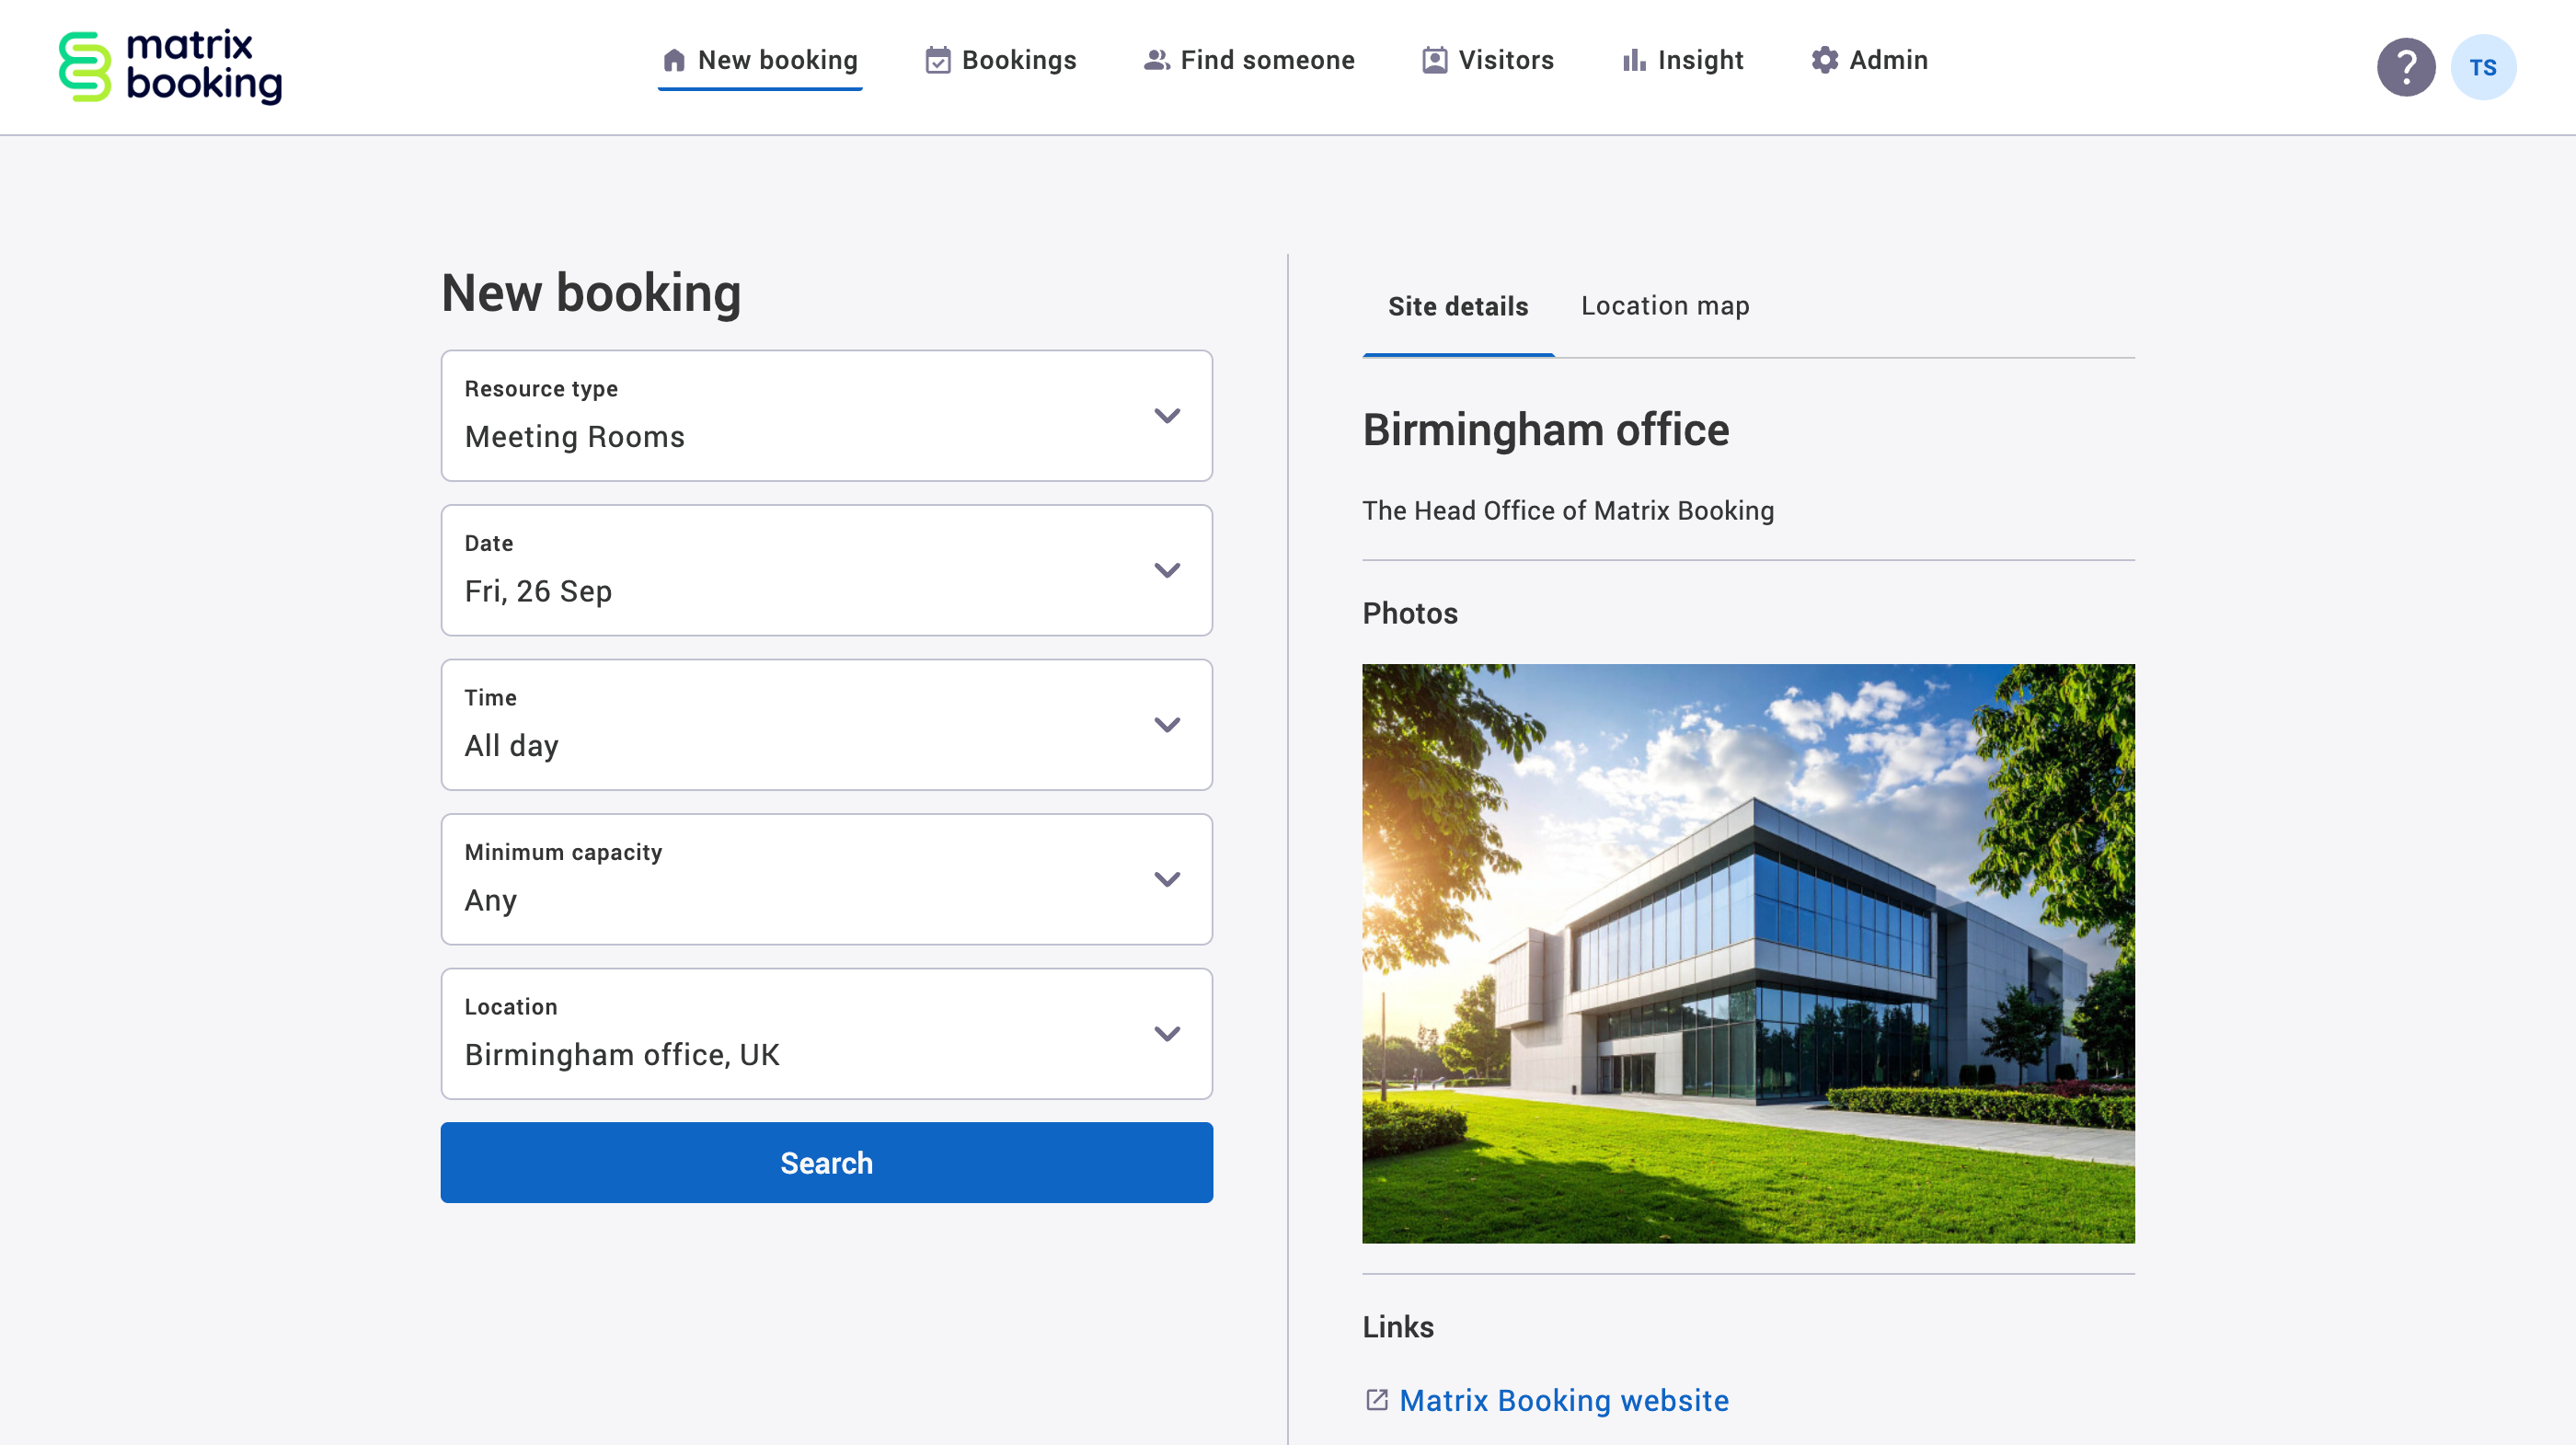Click the Matrix Booking logo
The image size is (2576, 1445).
coord(169,65)
